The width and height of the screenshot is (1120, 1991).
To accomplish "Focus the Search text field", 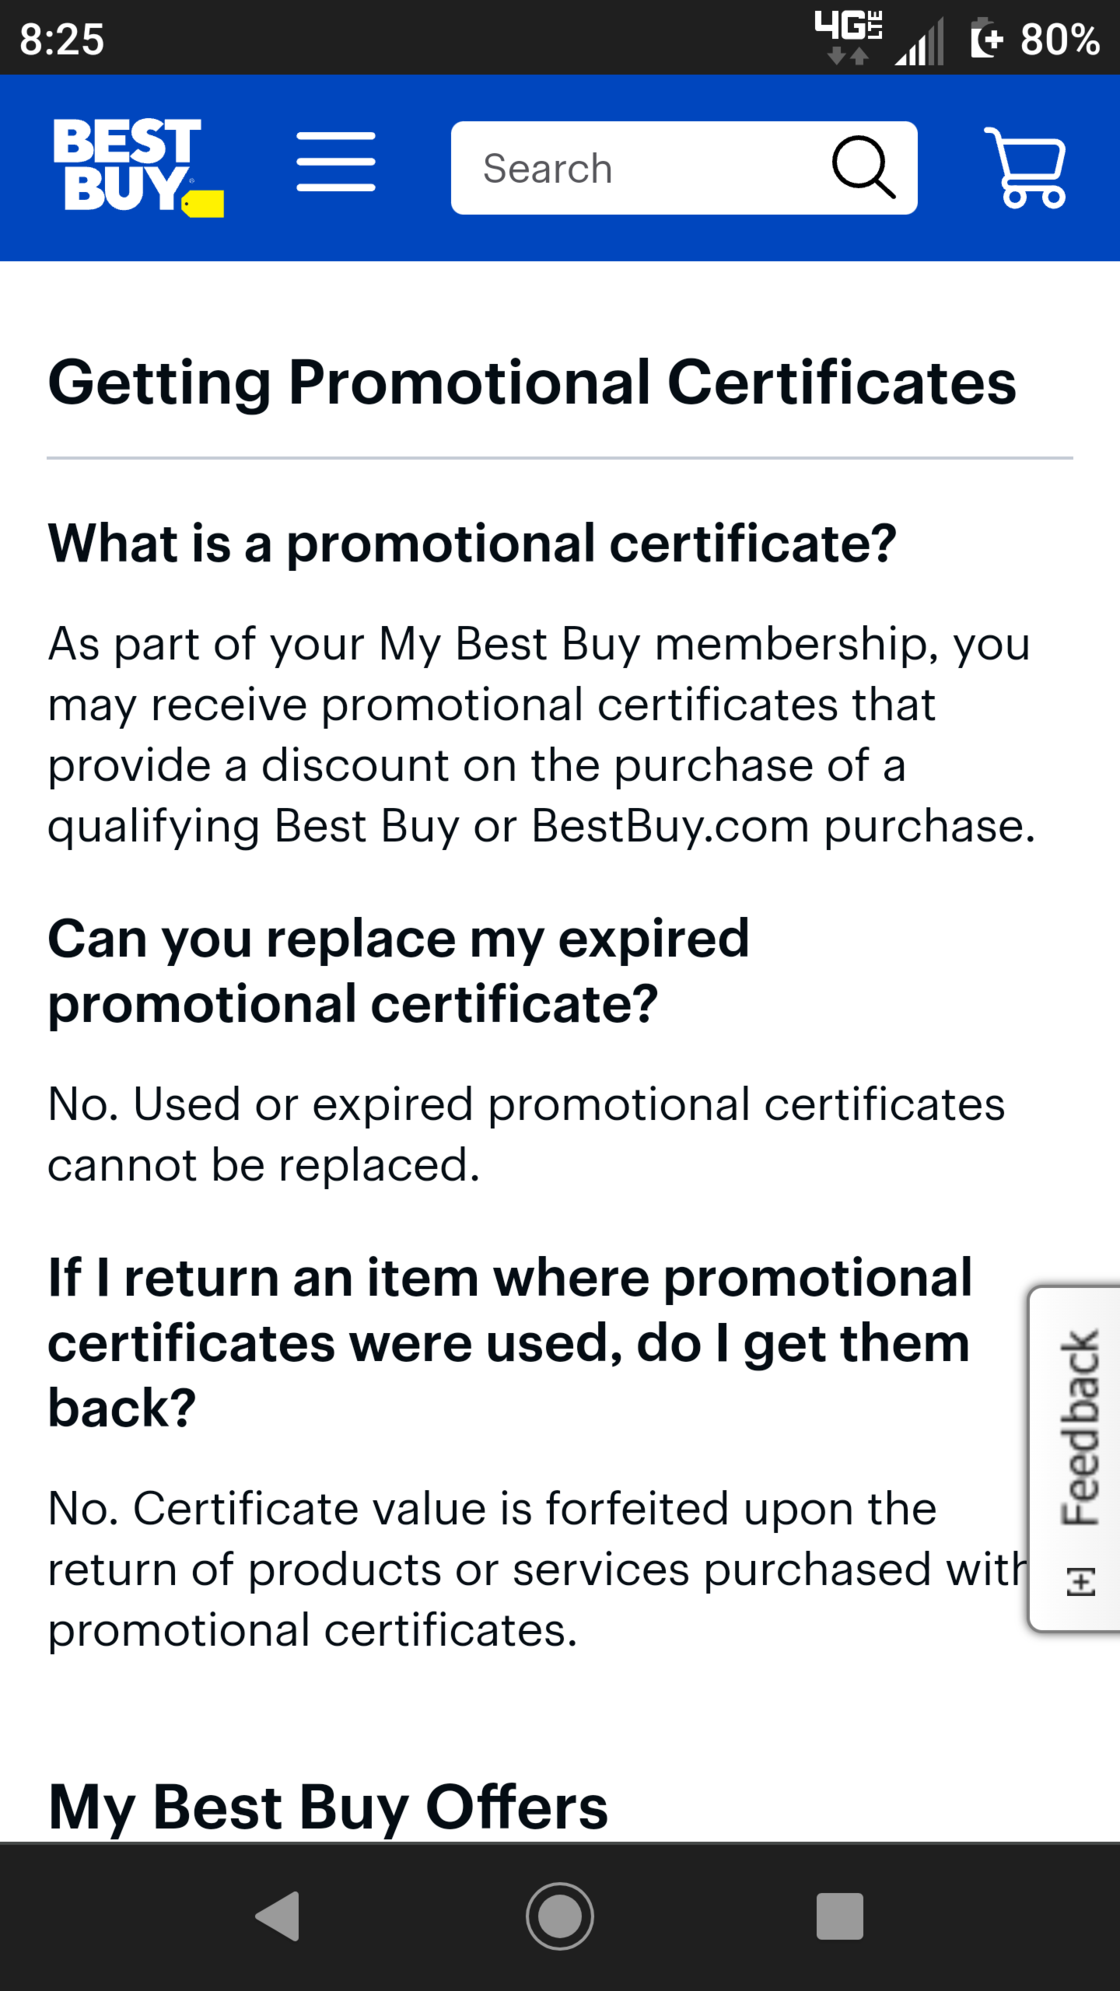I will click(640, 168).
